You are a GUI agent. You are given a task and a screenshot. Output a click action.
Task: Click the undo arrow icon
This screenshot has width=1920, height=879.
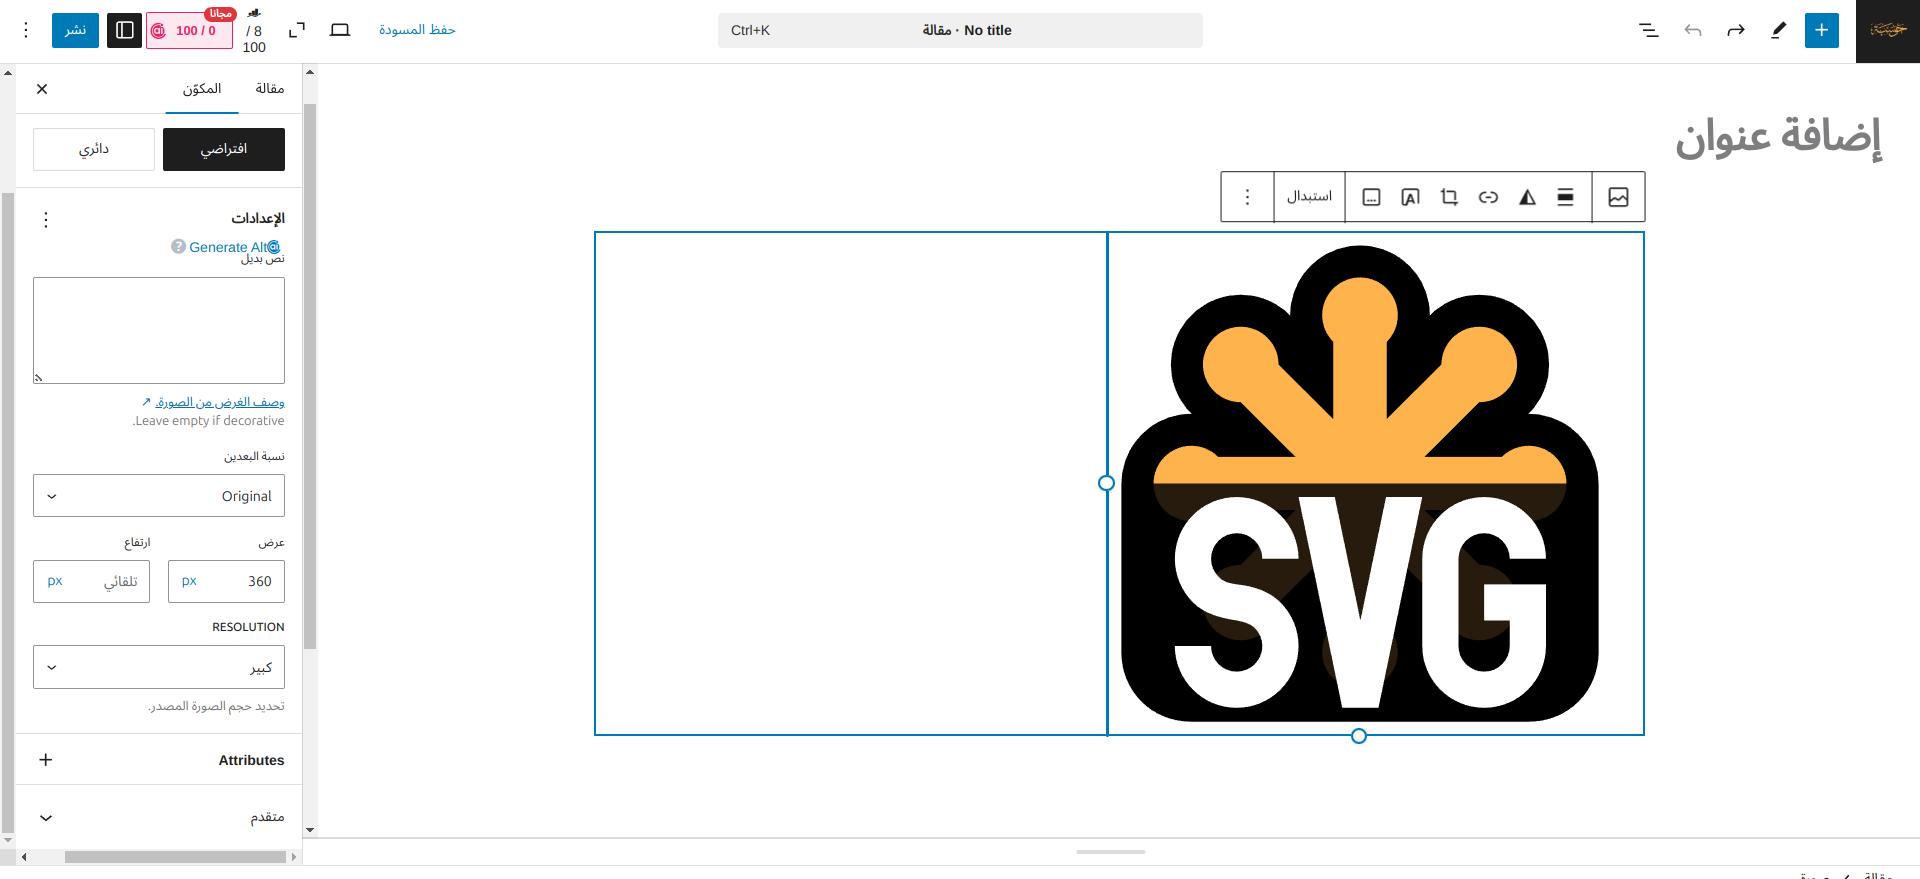click(1693, 30)
